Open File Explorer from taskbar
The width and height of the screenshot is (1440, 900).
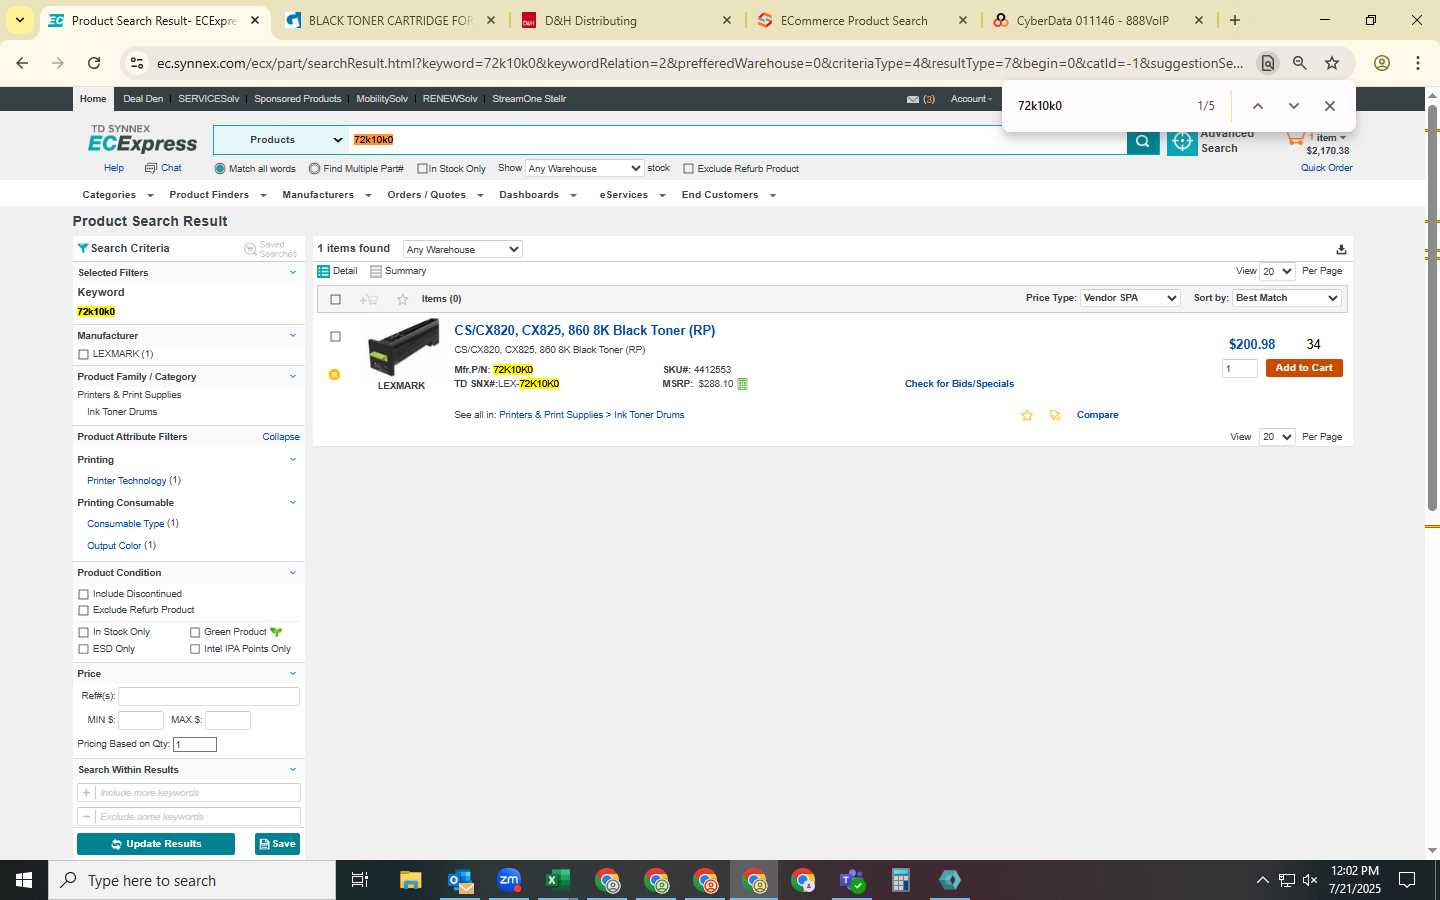click(x=411, y=880)
